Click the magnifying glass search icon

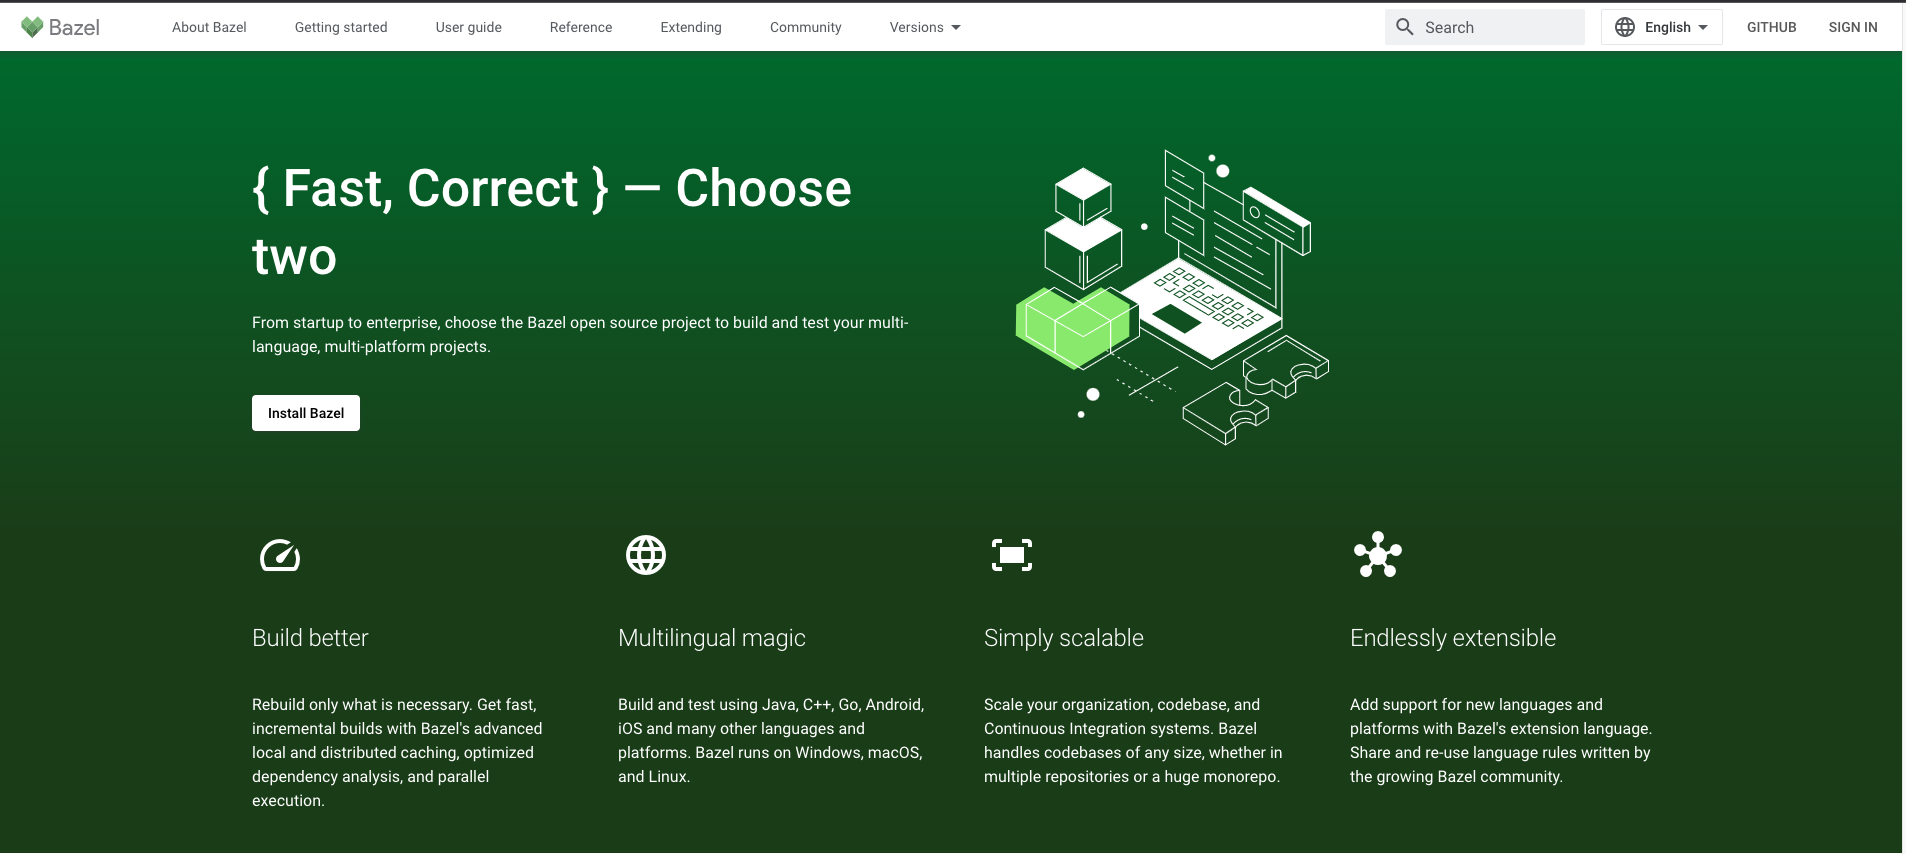tap(1405, 27)
